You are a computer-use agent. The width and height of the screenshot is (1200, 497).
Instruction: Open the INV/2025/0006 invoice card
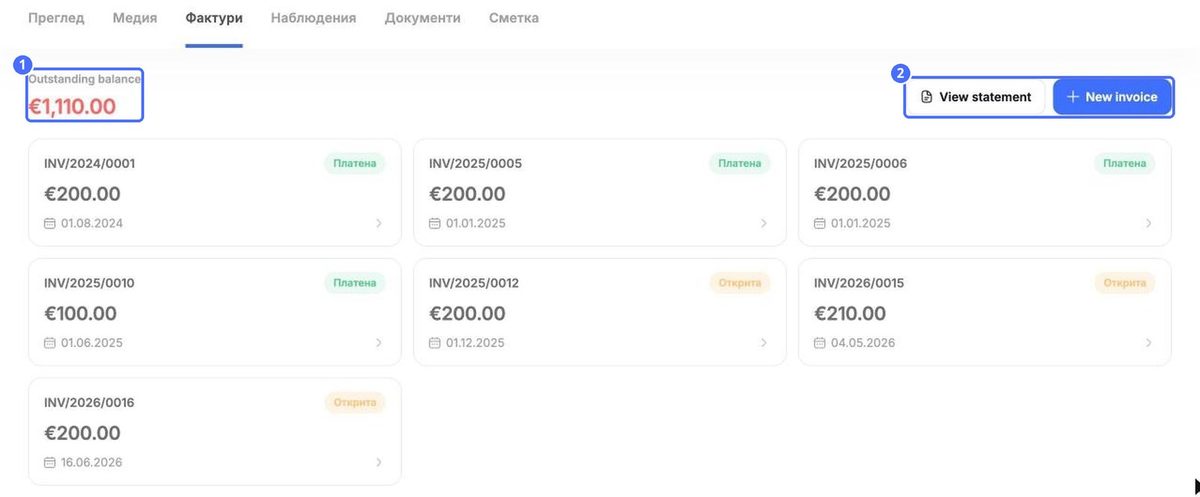coord(984,193)
